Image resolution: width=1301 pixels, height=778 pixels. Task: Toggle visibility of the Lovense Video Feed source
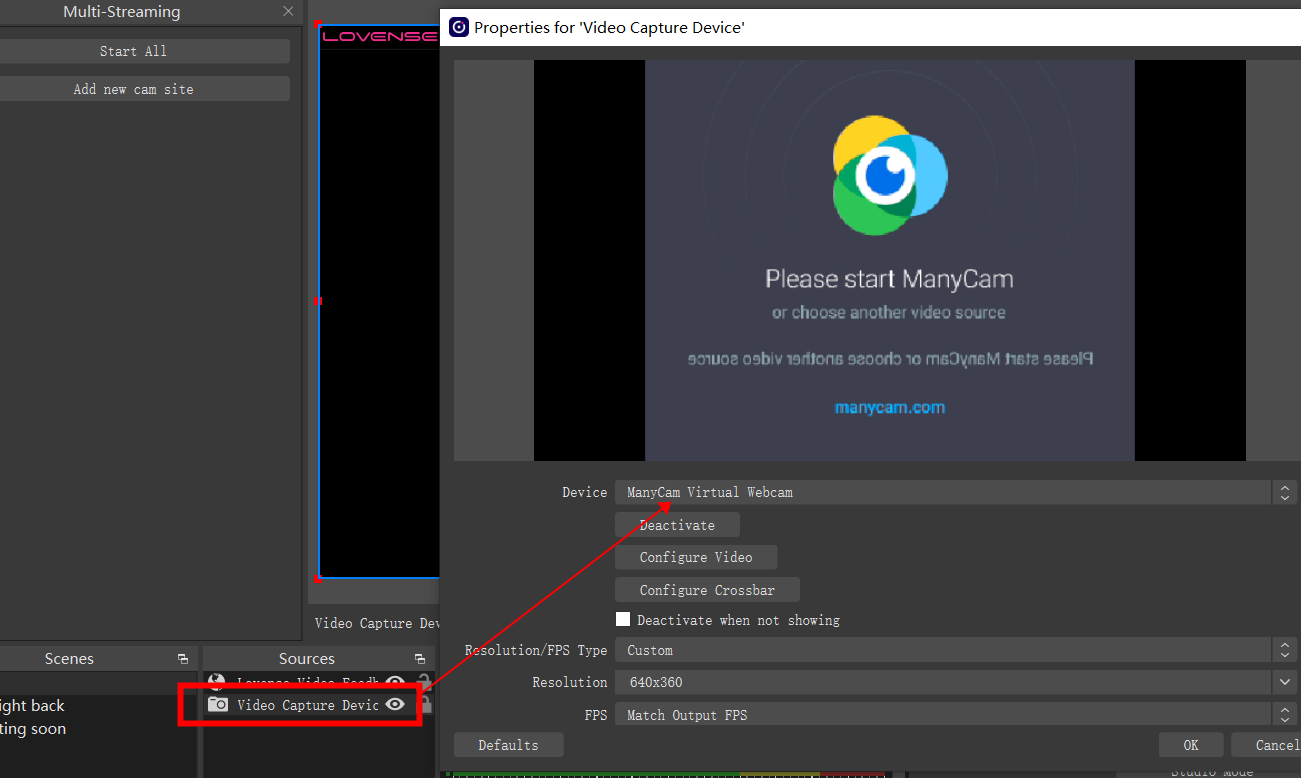pos(394,681)
